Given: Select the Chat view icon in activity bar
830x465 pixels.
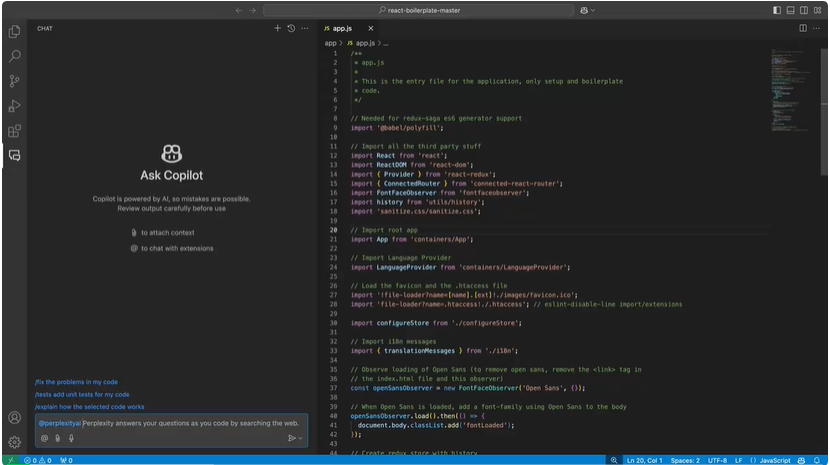Looking at the screenshot, I should [x=14, y=156].
